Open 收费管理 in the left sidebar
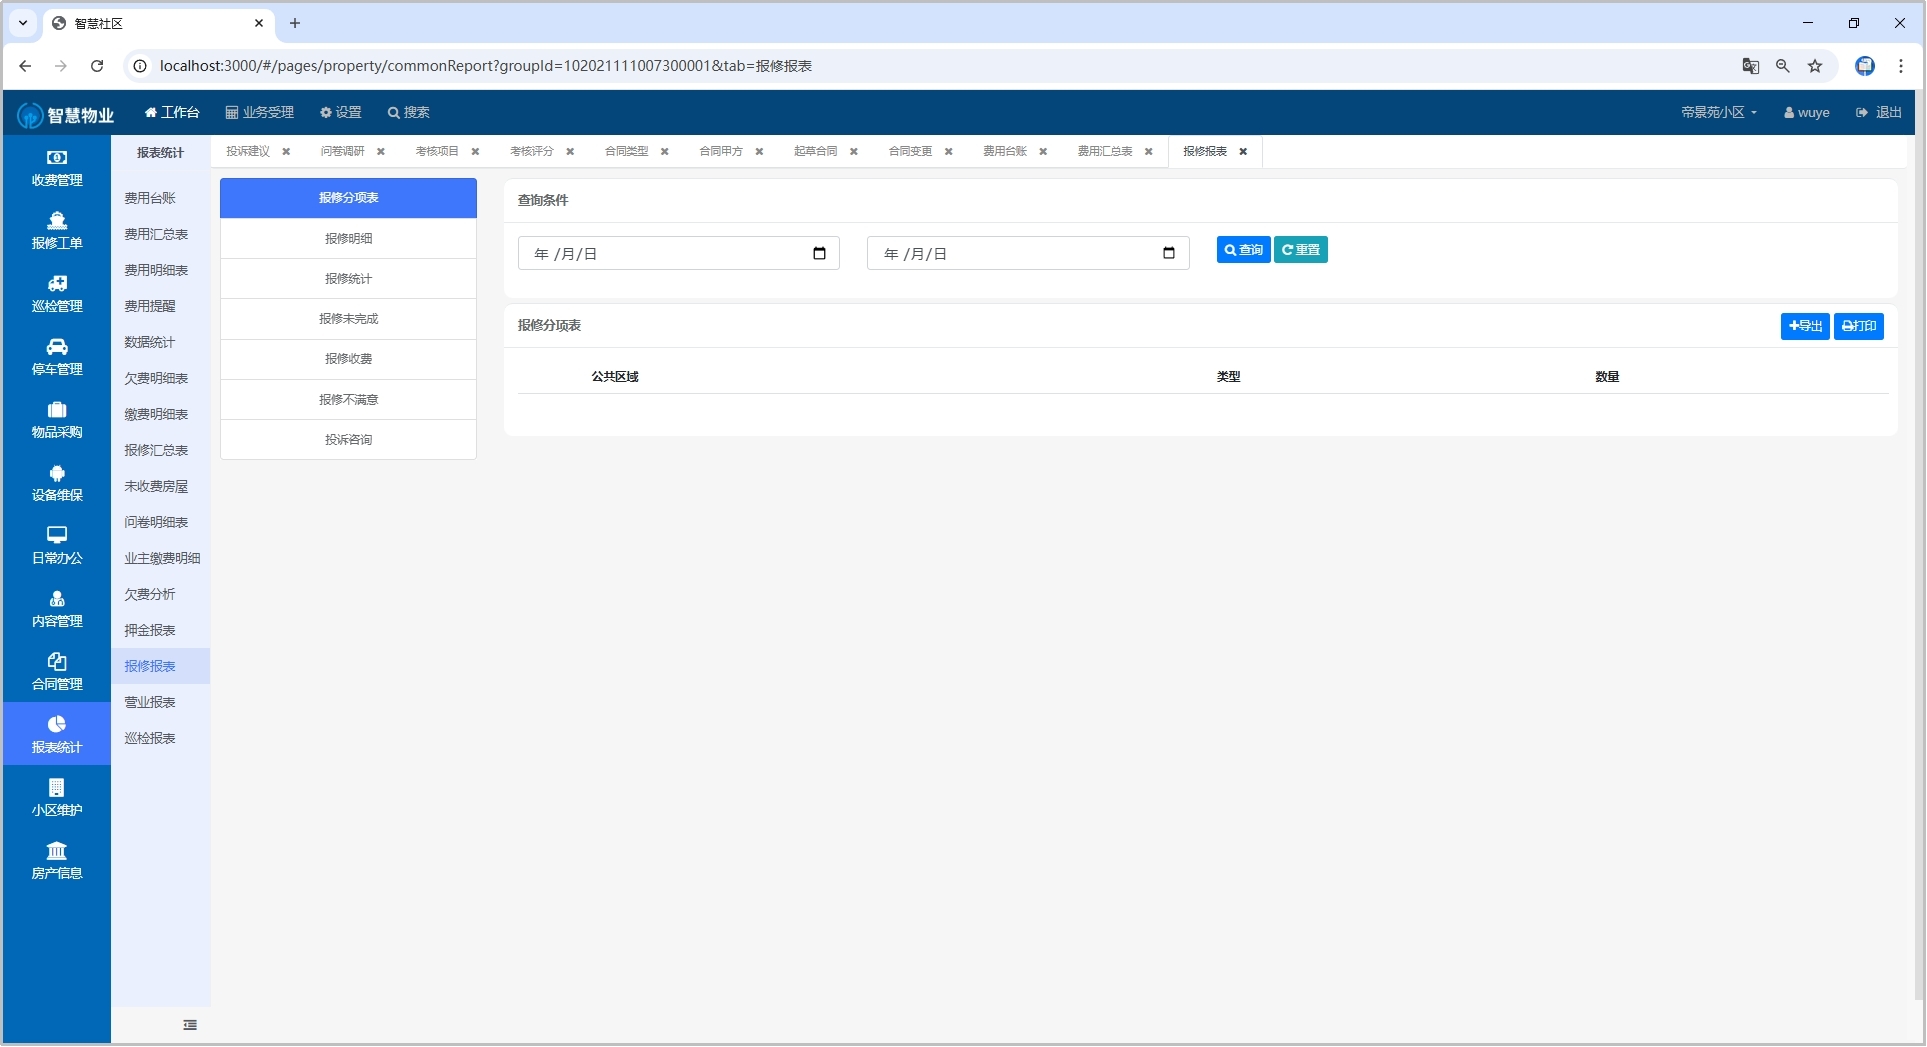Image resolution: width=1927 pixels, height=1047 pixels. pos(57,168)
